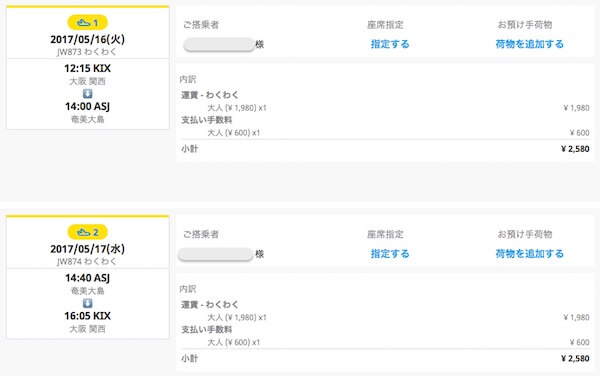Click the 座席指定 header in flight 1
Image resolution: width=600 pixels, height=376 pixels.
(385, 25)
